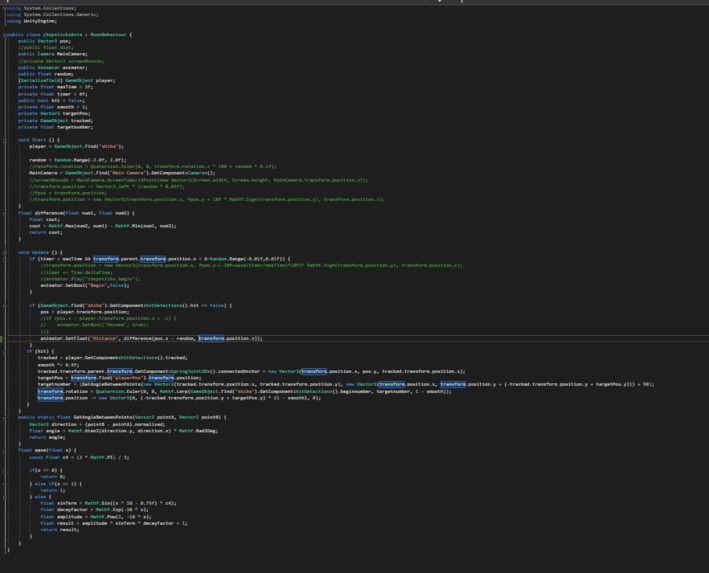The width and height of the screenshot is (709, 573).
Task: Click the Random.Range call in Start
Action: click(90, 160)
